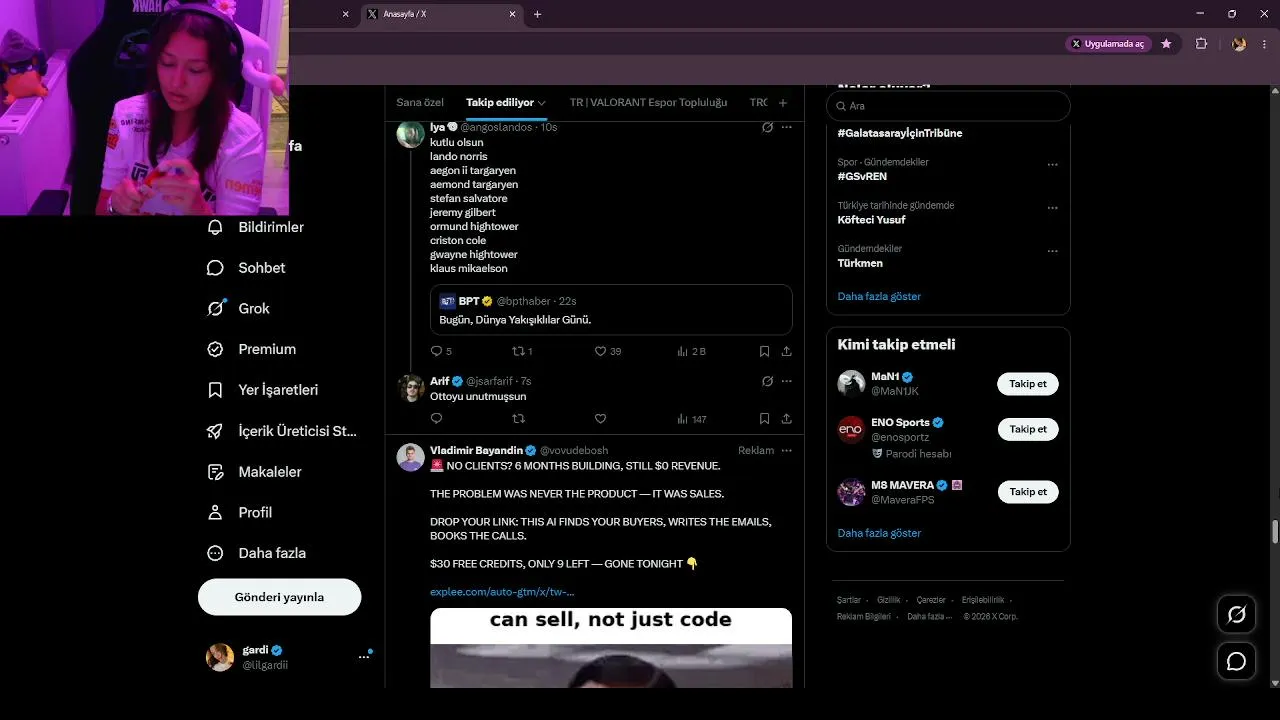This screenshot has width=1280, height=720.
Task: Add a new timeline tab with plus
Action: pyautogui.click(x=783, y=103)
